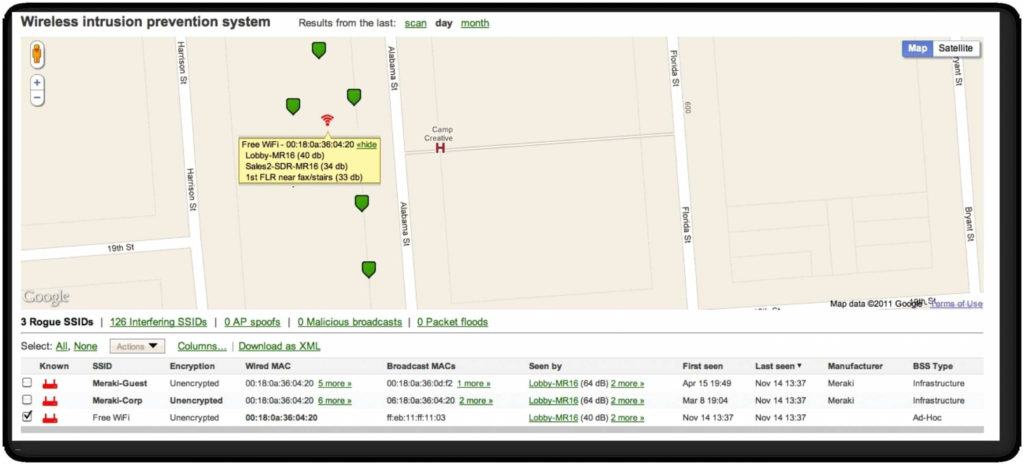Expand '5 more' wired MACs for Meraki-Guest

[x=334, y=384]
